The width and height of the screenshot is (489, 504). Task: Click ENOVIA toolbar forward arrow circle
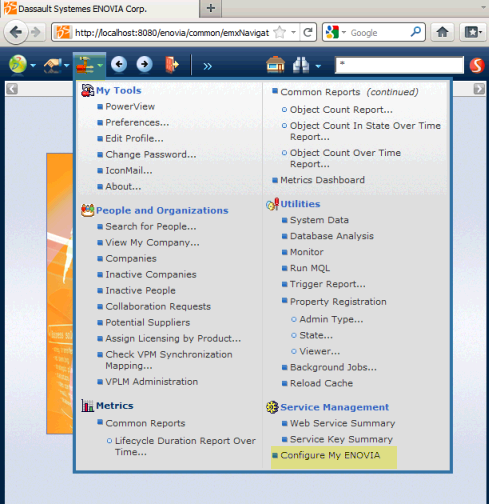(144, 64)
